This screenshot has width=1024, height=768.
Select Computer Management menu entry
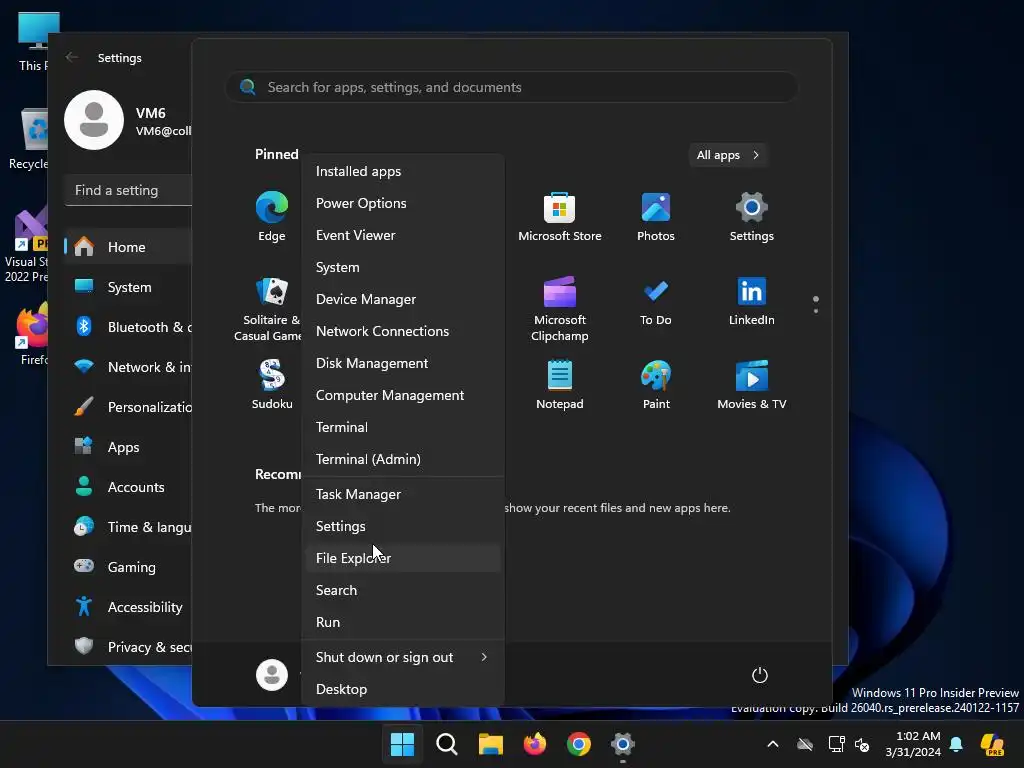click(x=402, y=395)
